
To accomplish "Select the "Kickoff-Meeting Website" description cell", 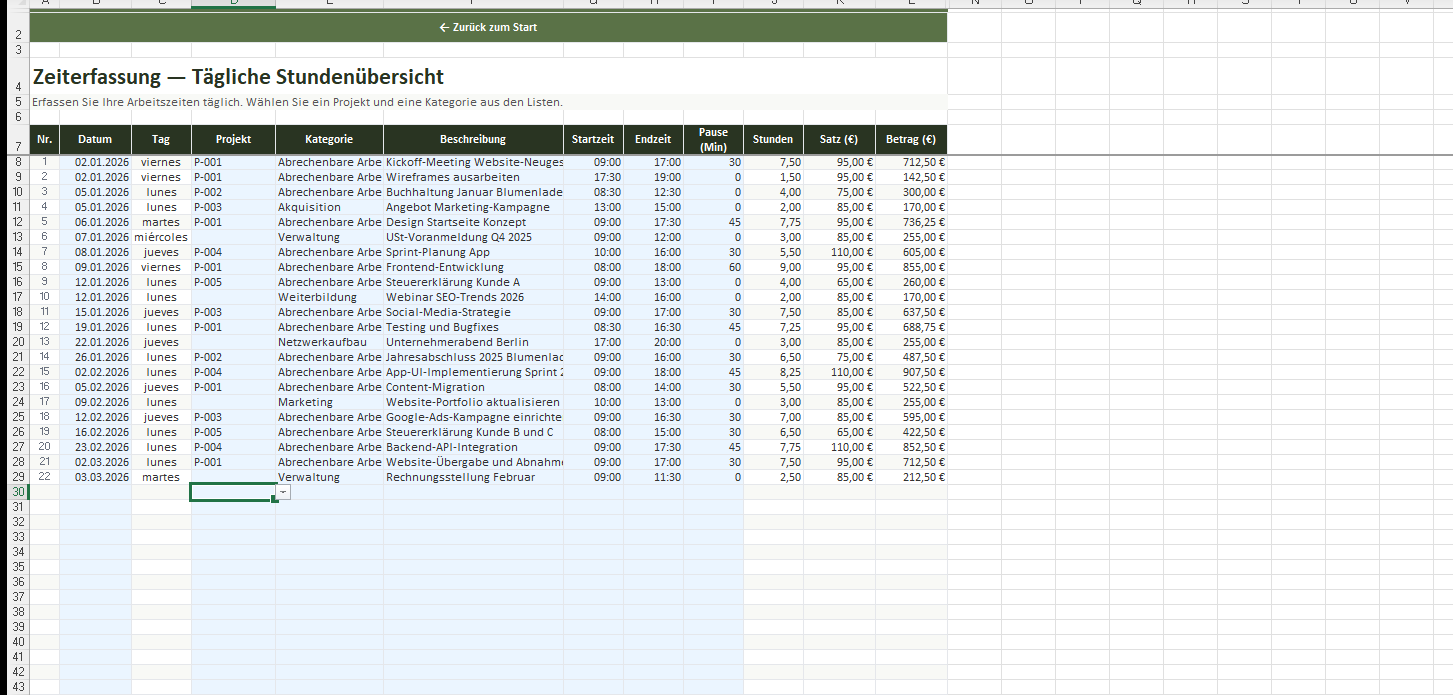I will coord(473,162).
